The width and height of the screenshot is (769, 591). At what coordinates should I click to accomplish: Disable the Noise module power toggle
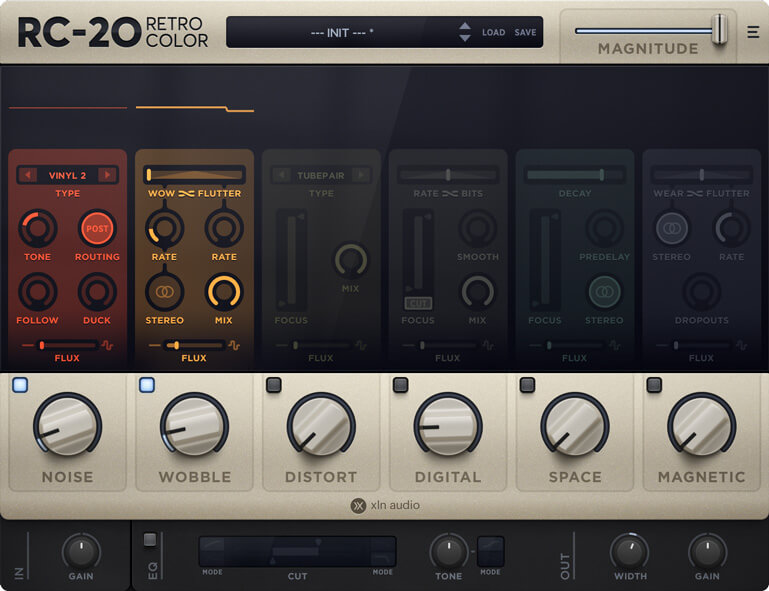[20, 385]
